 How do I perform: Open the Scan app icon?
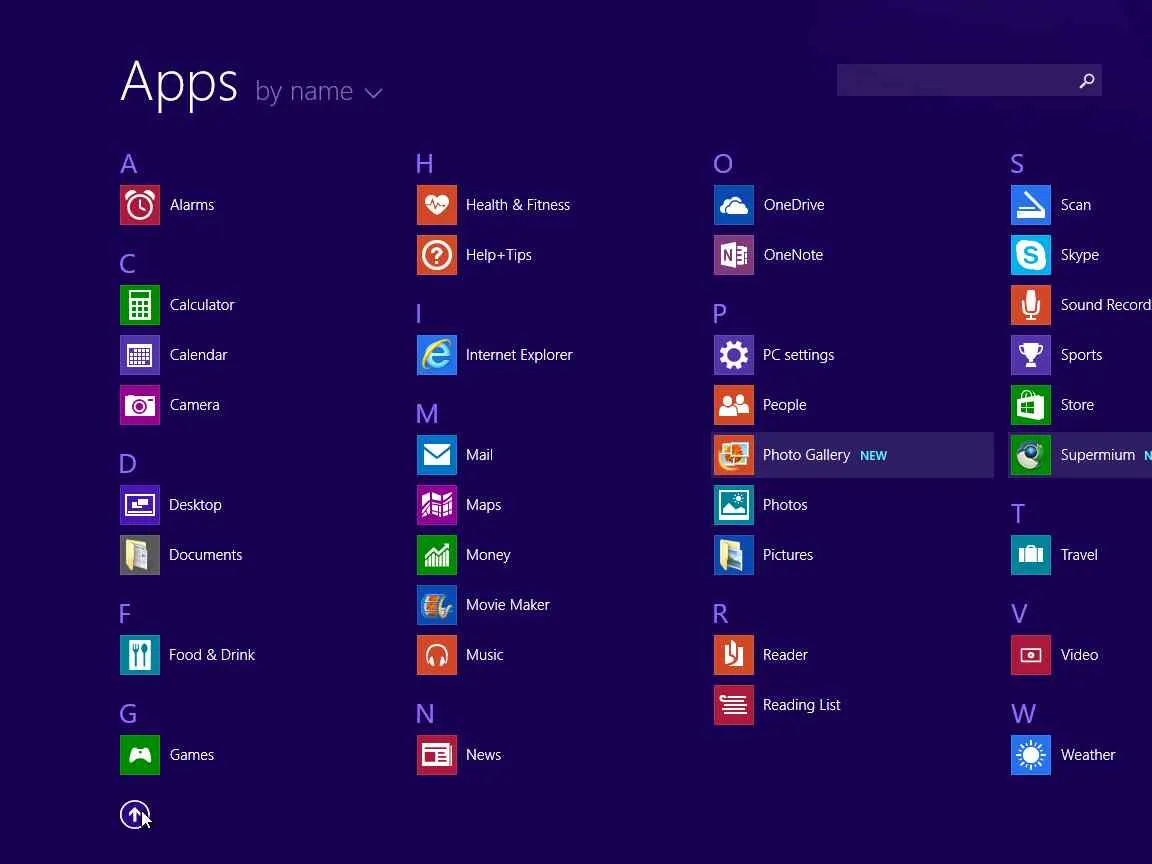coord(1030,205)
